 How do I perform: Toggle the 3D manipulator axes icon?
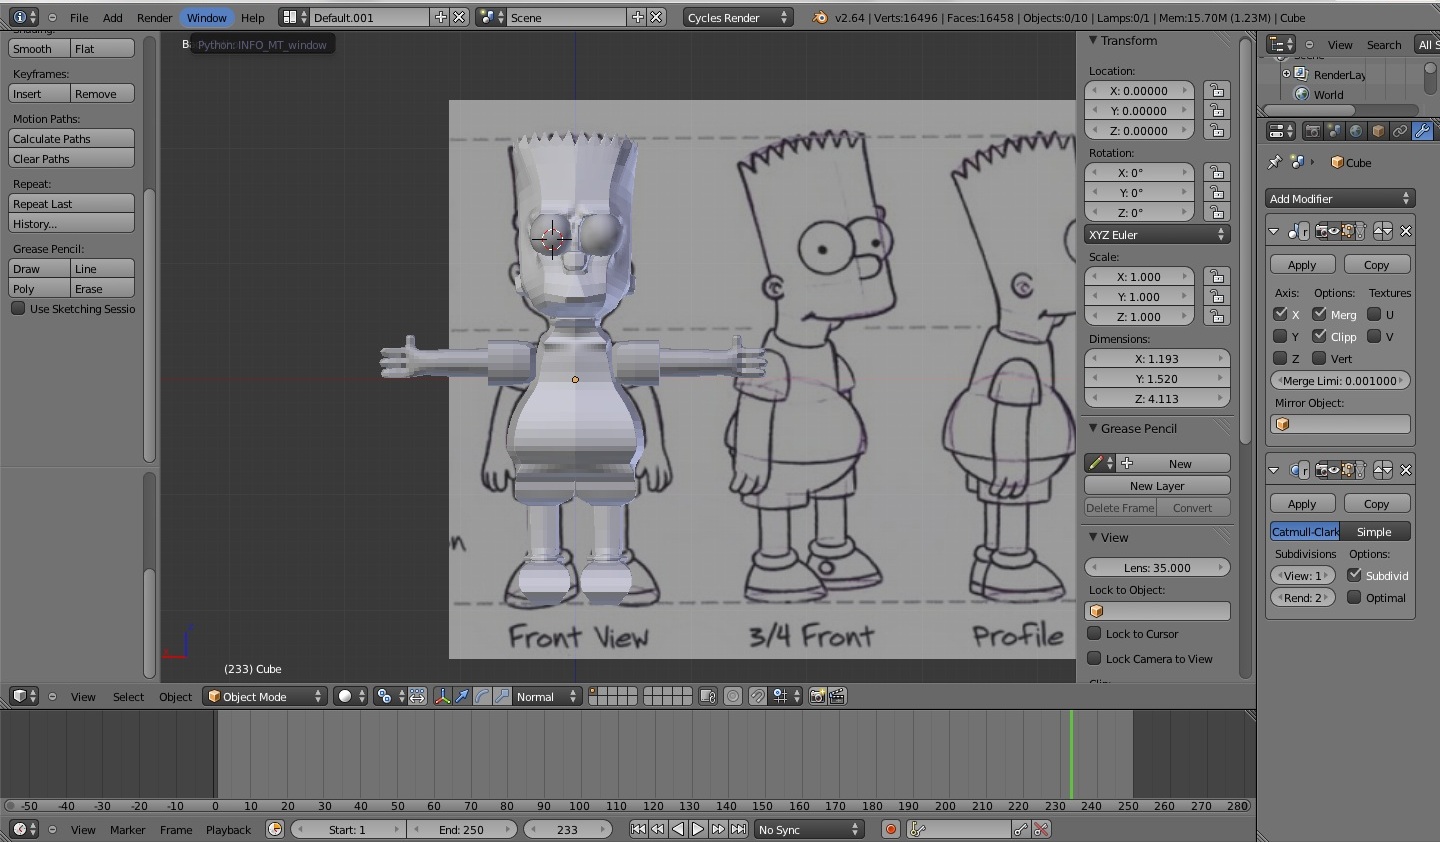[x=442, y=696]
